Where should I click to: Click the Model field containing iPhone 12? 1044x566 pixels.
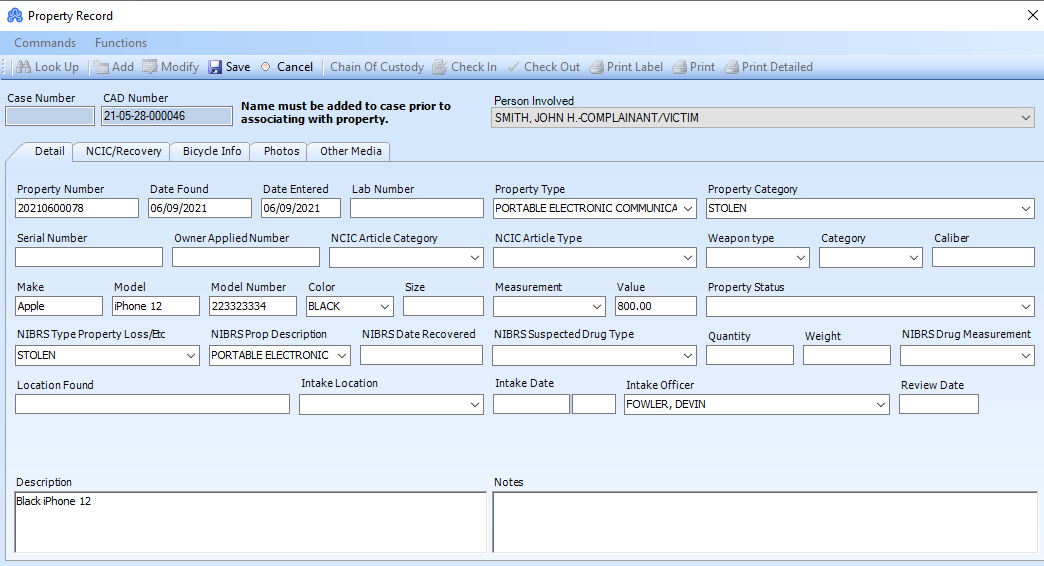click(x=156, y=306)
